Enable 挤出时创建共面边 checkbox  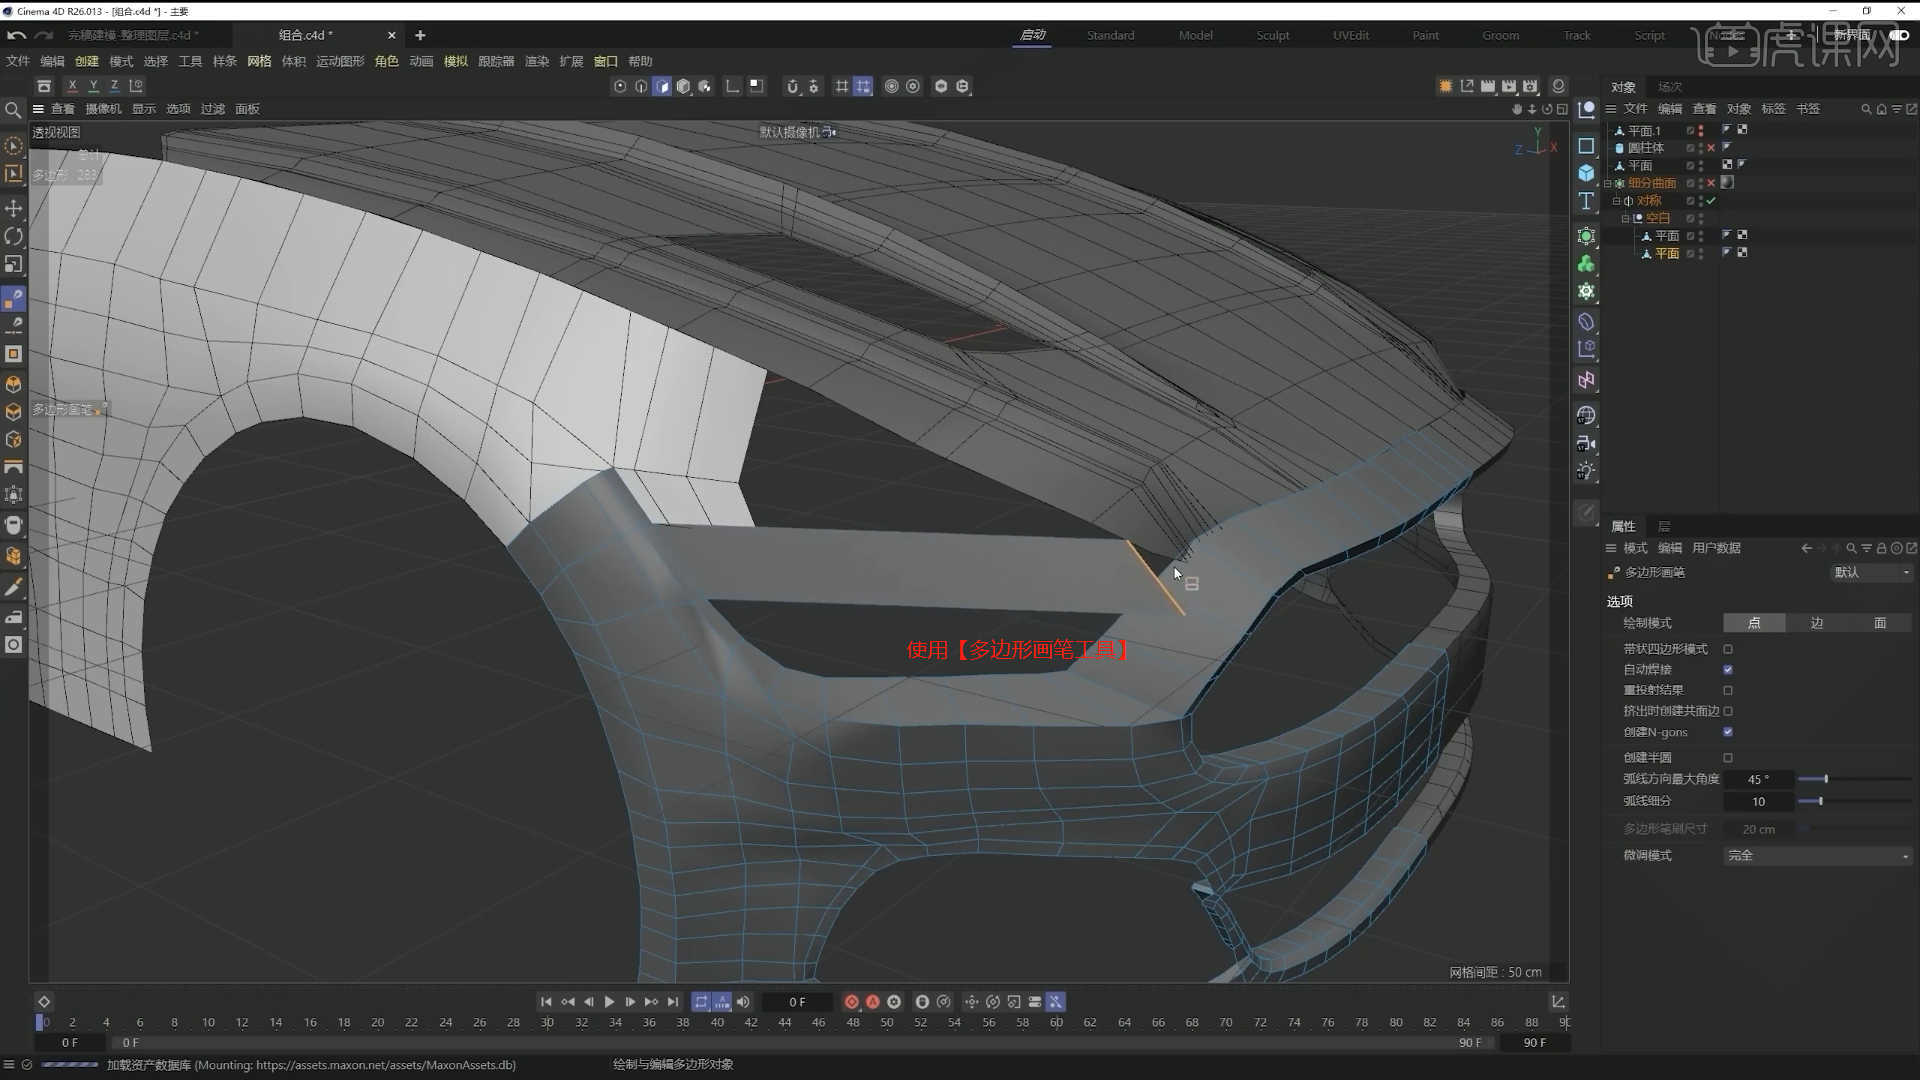(1728, 711)
